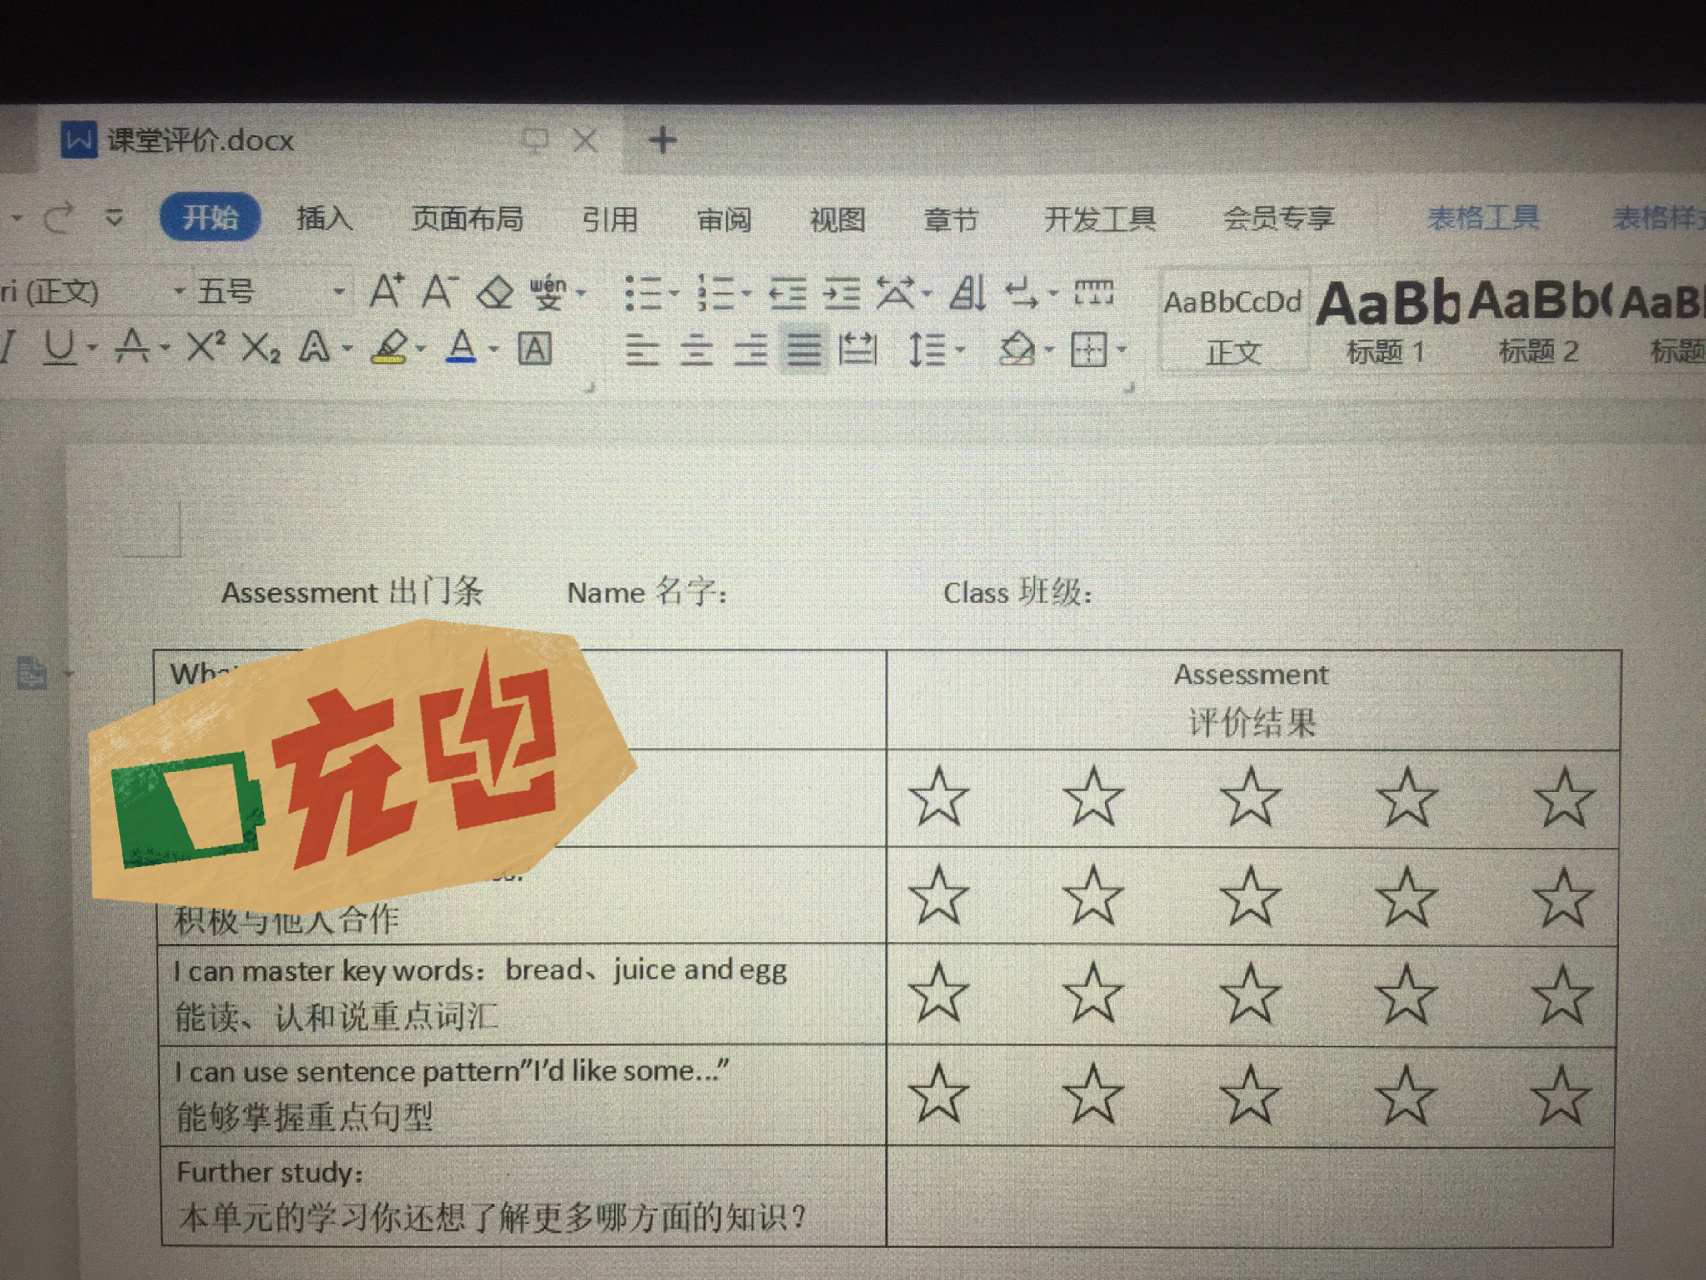Screen dimensions: 1706x1280
Task: Switch to the 插入 ribbon tab
Action: click(325, 218)
